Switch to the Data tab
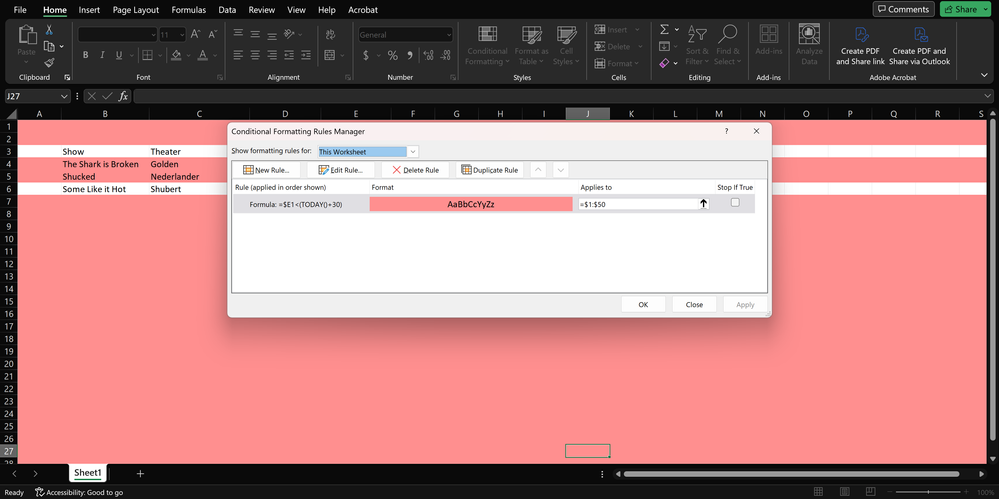Image resolution: width=999 pixels, height=499 pixels. [x=227, y=10]
